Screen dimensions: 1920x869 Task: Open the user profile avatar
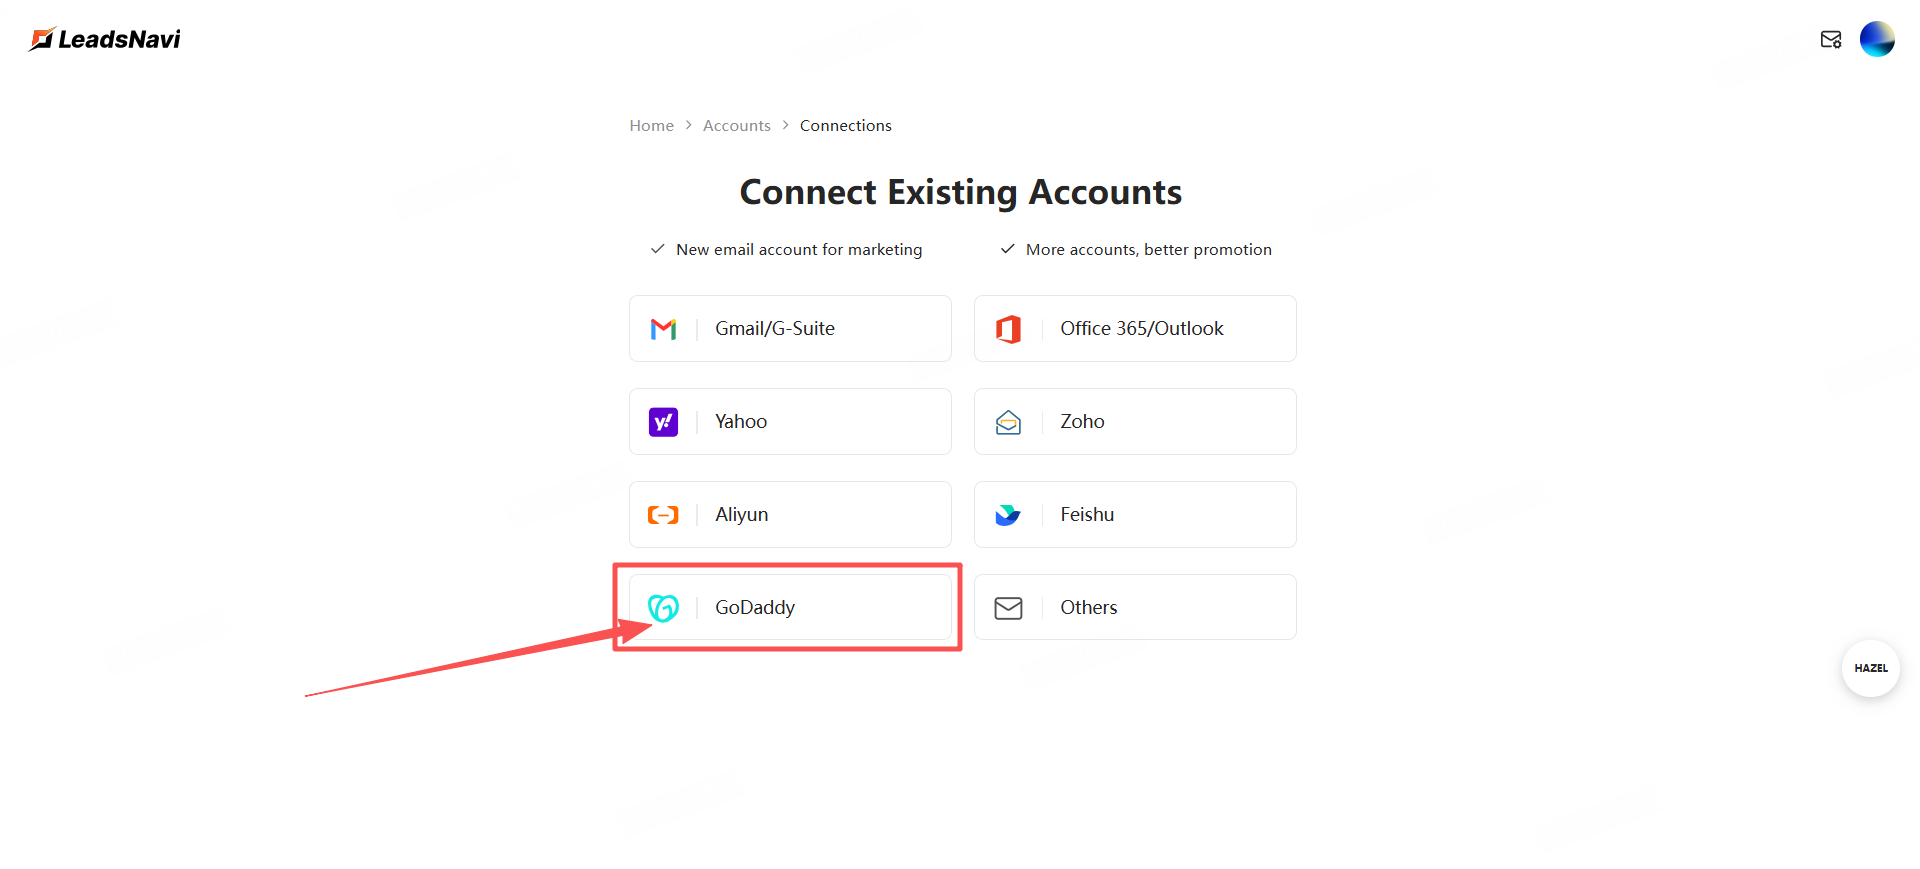(x=1877, y=39)
